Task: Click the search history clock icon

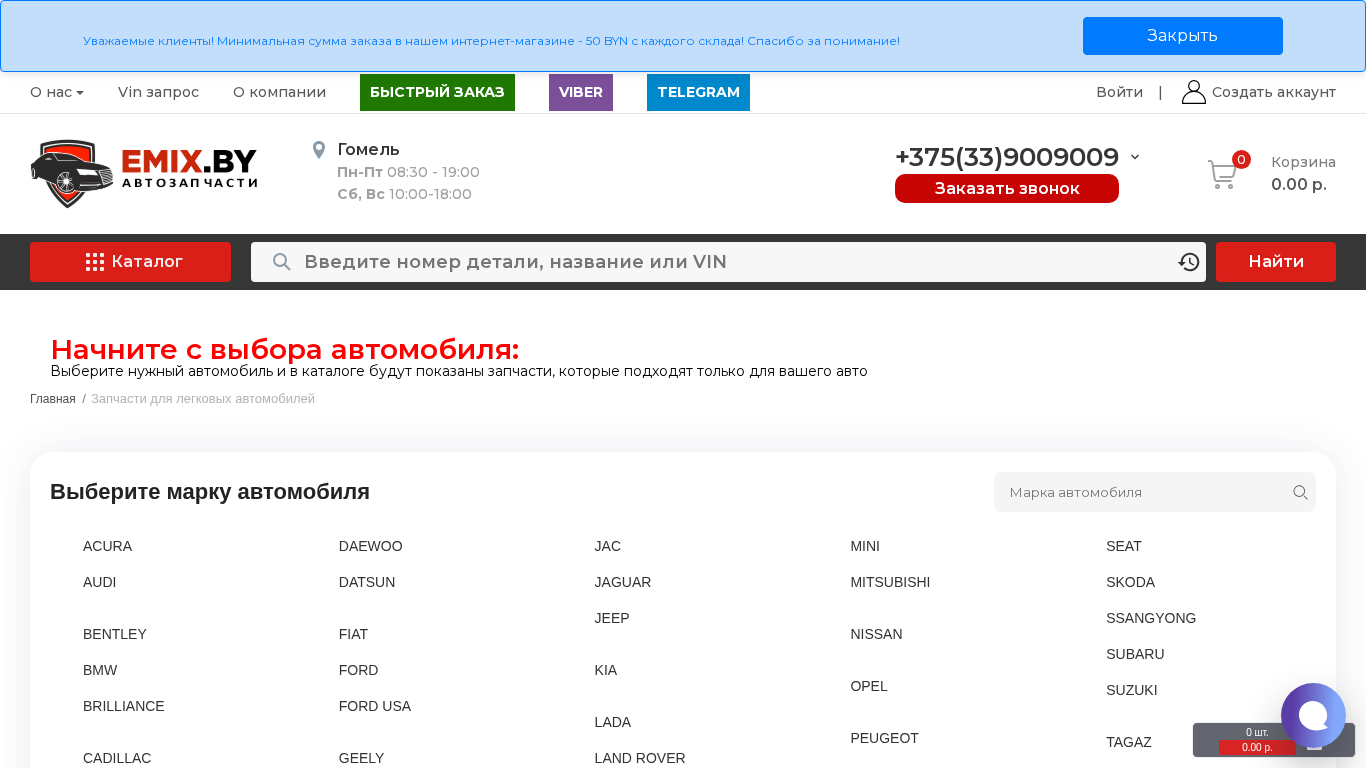Action: coord(1189,262)
